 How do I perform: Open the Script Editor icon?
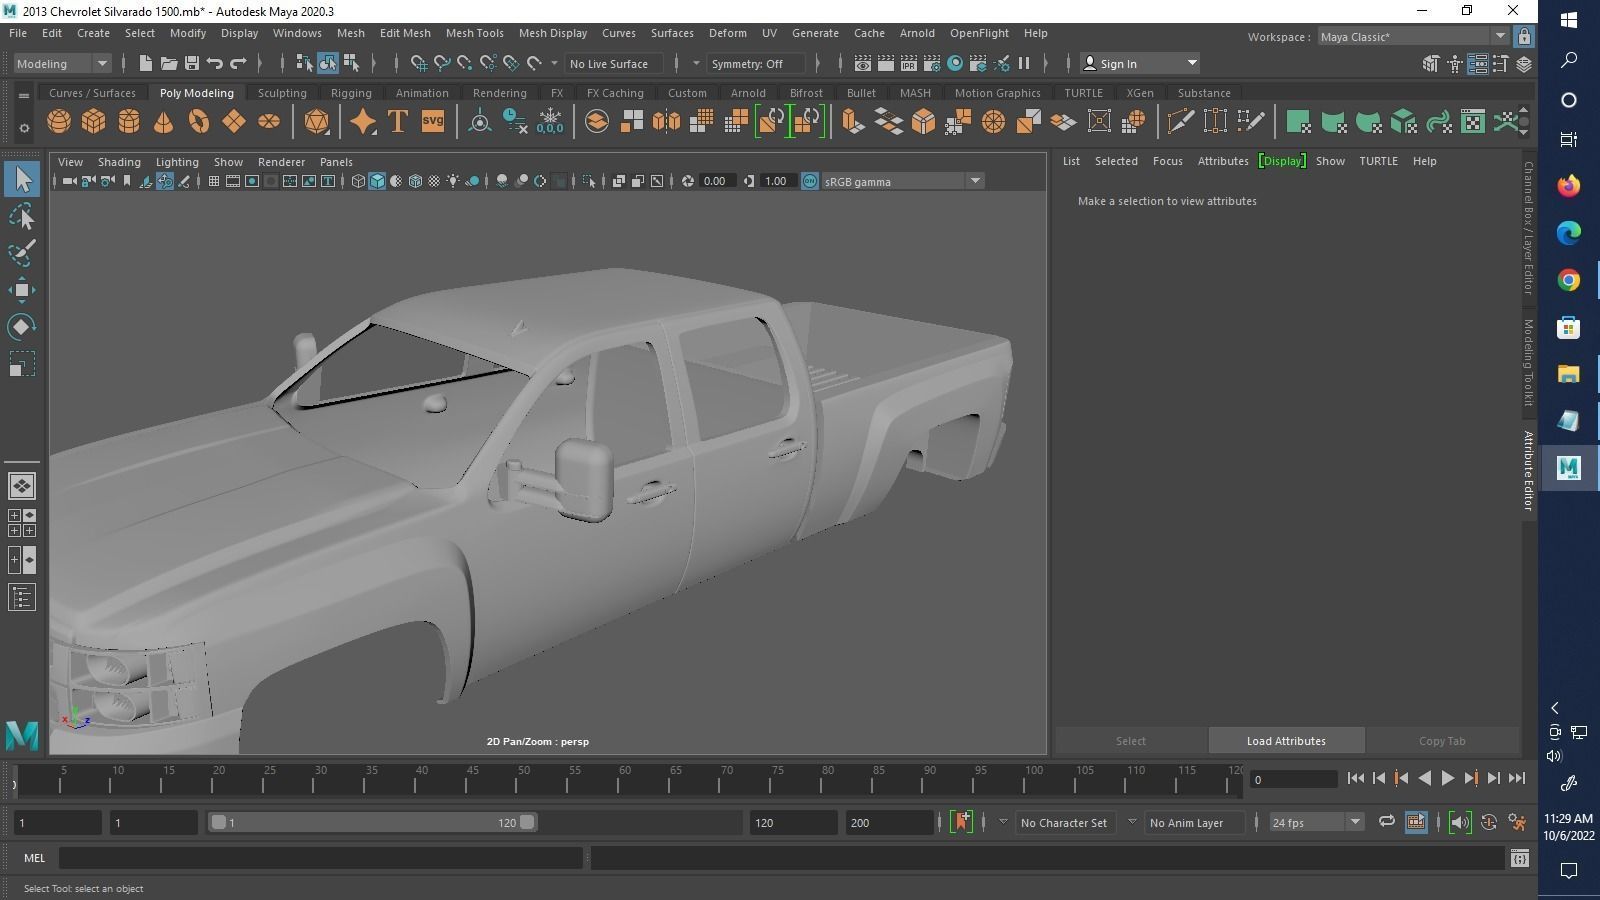[x=1520, y=858]
